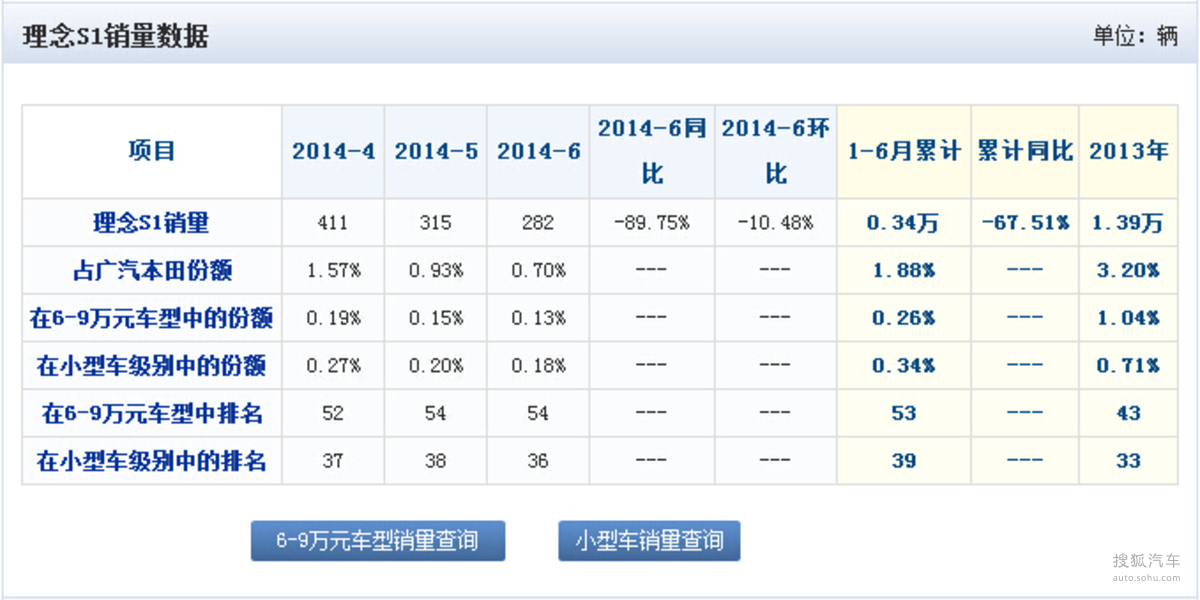Viewport: 1200px width, 600px height.
Task: Select the 1-6月累计 column header
Action: click(904, 152)
